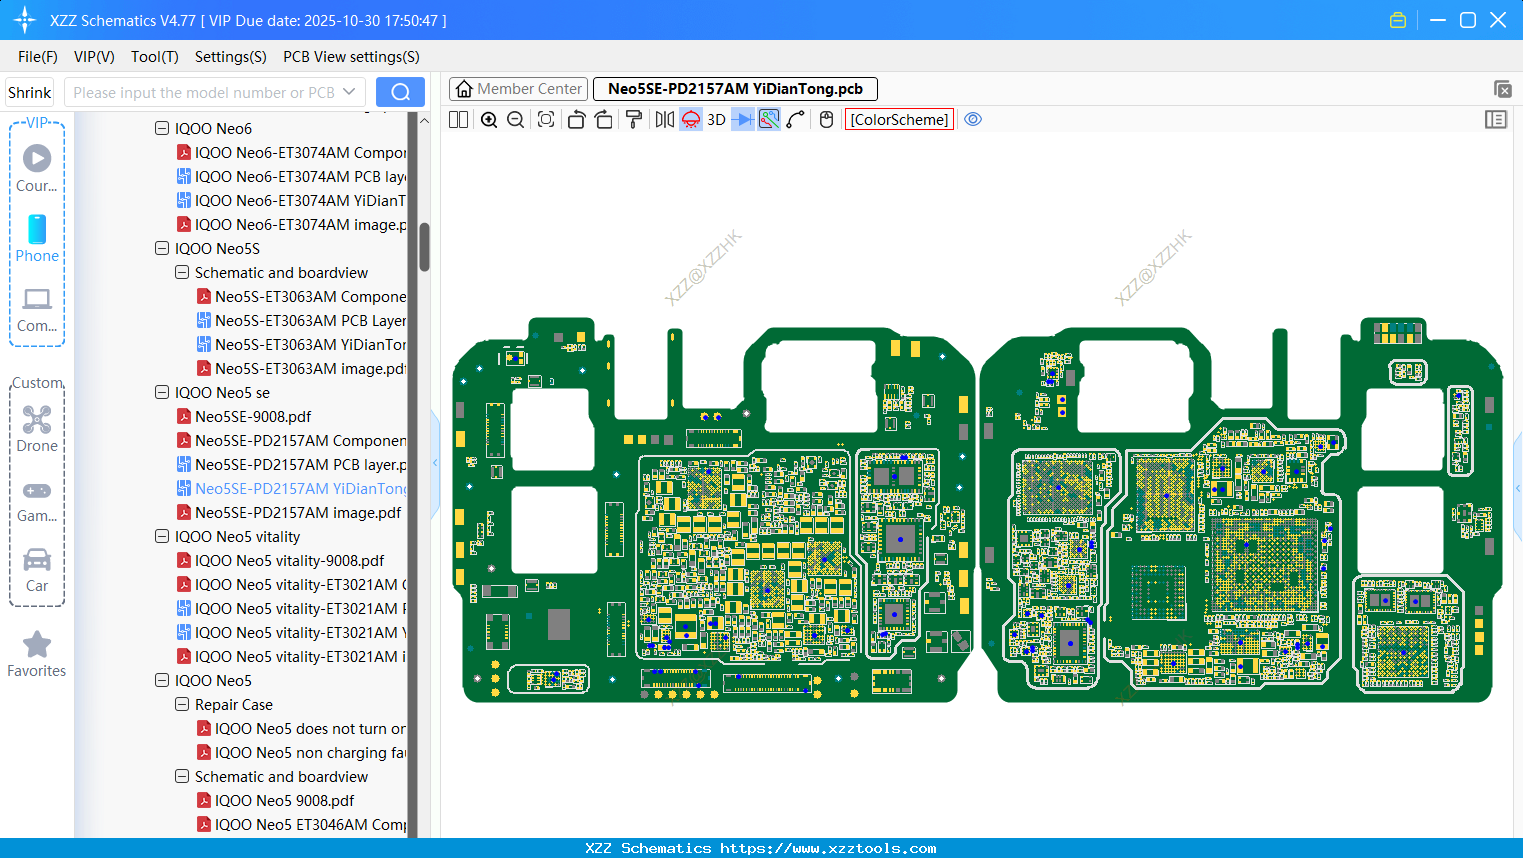Open the PCB View settings menu
Image resolution: width=1523 pixels, height=858 pixels.
click(351, 57)
